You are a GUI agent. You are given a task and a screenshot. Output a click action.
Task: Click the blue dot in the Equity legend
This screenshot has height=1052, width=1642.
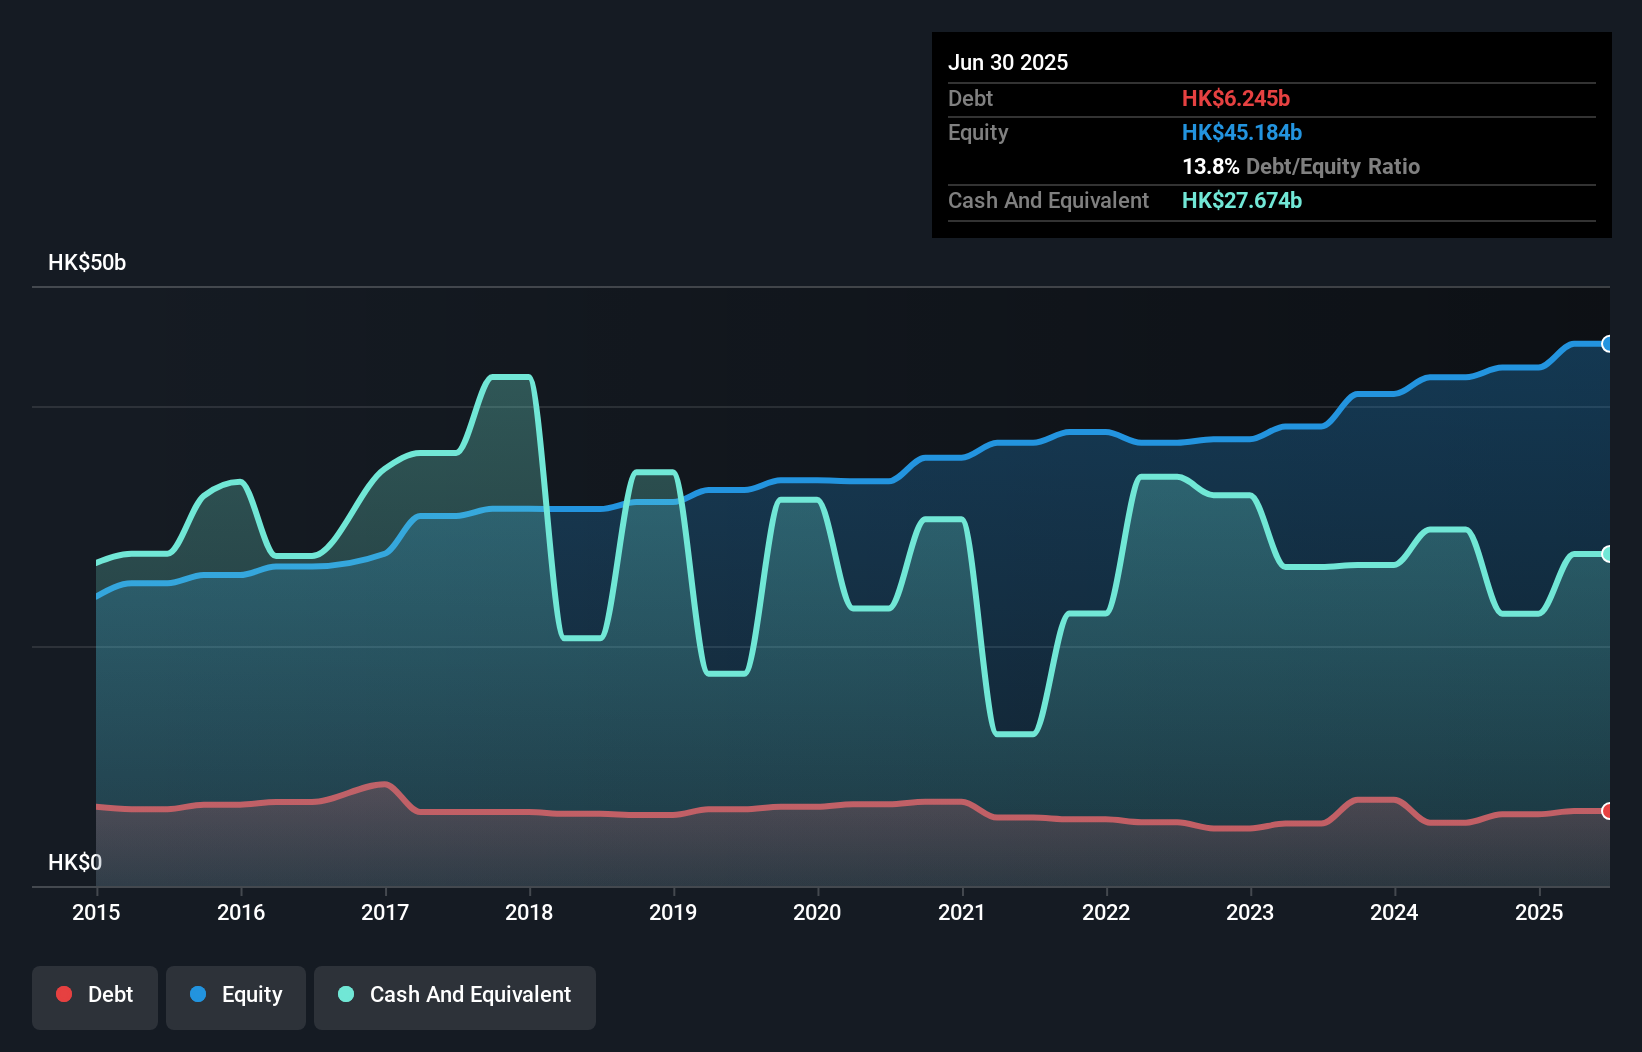click(x=198, y=994)
